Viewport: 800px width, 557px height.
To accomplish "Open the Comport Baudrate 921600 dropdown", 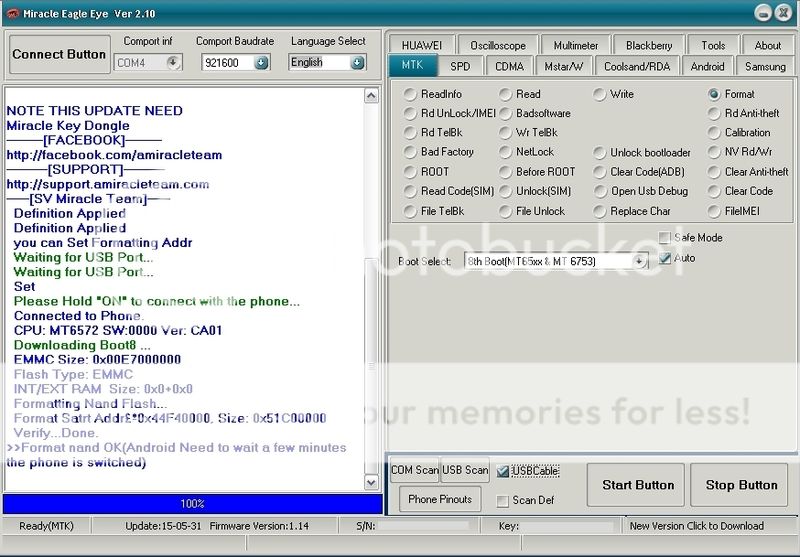I will [261, 63].
